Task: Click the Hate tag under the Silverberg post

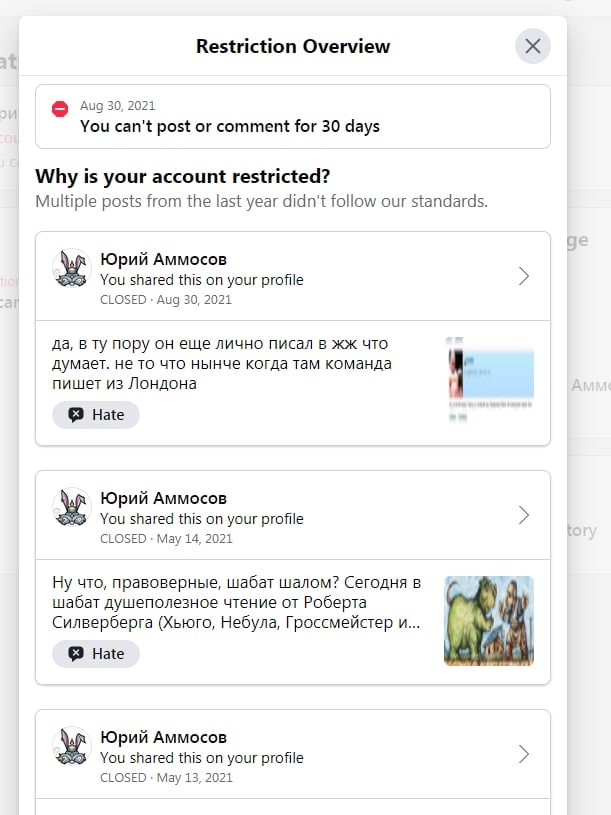Action: [x=96, y=654]
